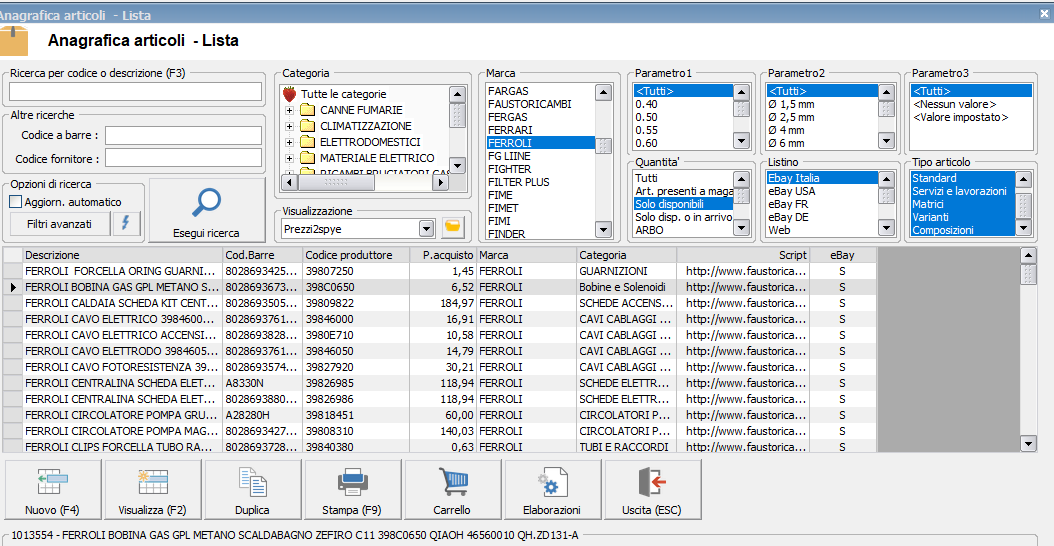The width and height of the screenshot is (1054, 546).
Task: Click the Codice a barre input field
Action: (x=183, y=135)
